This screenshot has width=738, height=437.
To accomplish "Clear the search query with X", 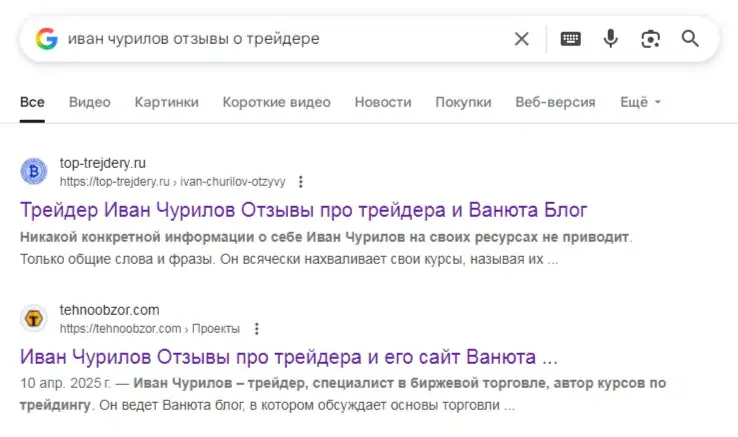I will tap(521, 39).
